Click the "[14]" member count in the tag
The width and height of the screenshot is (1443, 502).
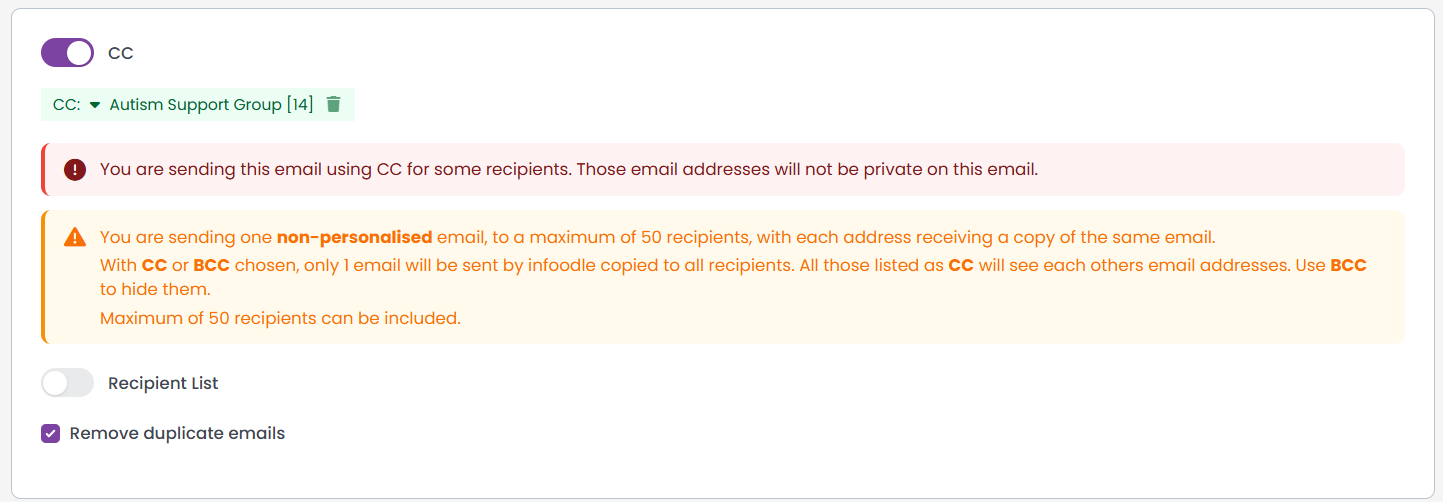click(x=300, y=105)
